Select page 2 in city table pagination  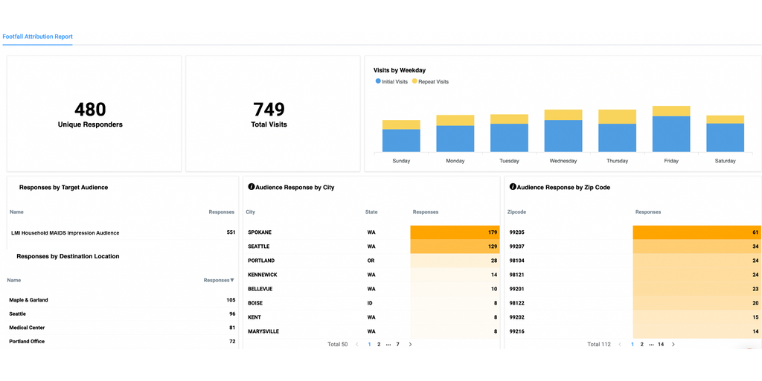379,345
